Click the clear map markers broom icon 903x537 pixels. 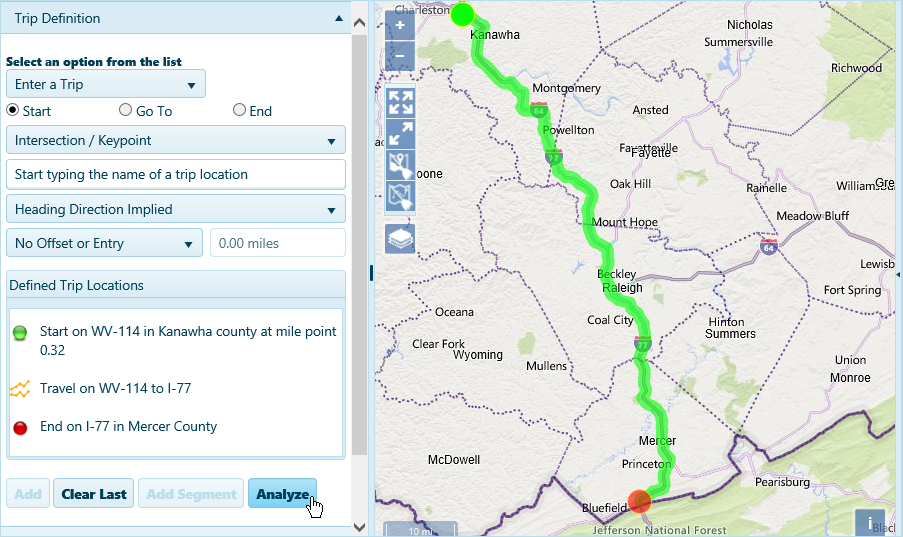pos(400,165)
